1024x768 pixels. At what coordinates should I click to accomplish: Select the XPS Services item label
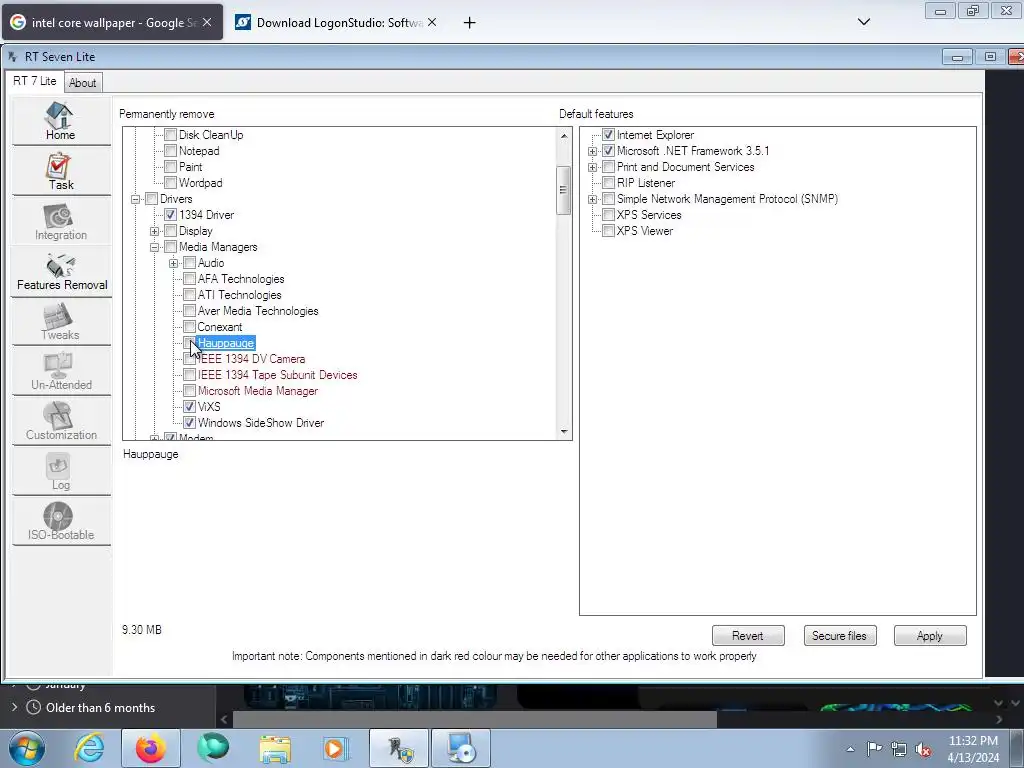coord(648,215)
